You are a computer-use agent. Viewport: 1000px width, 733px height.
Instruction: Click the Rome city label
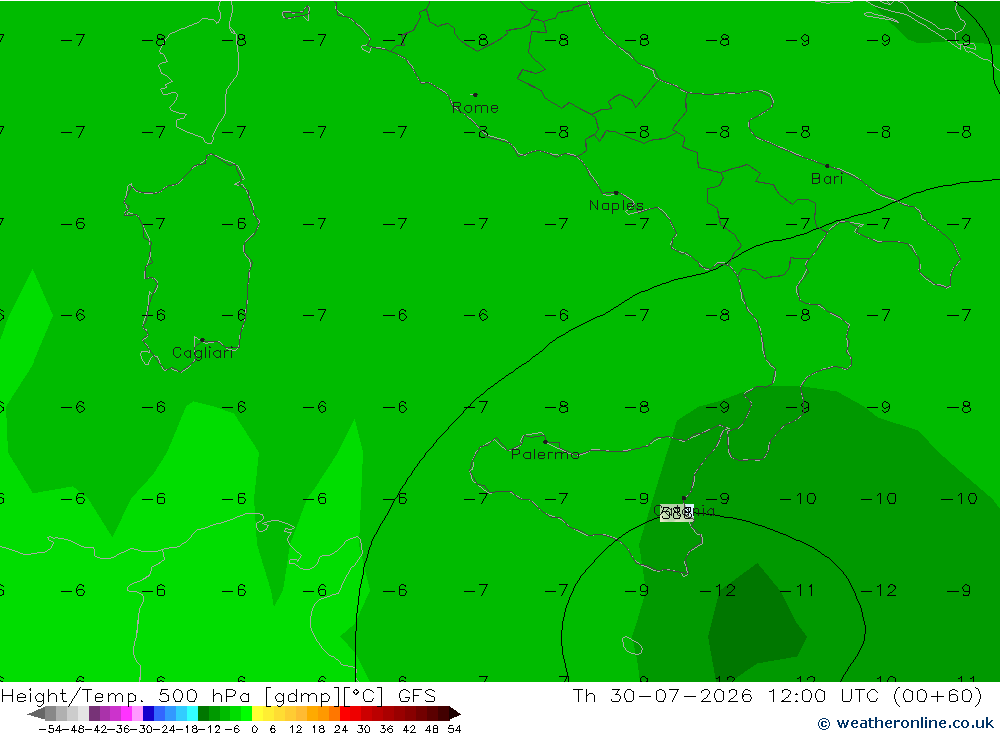click(x=475, y=108)
